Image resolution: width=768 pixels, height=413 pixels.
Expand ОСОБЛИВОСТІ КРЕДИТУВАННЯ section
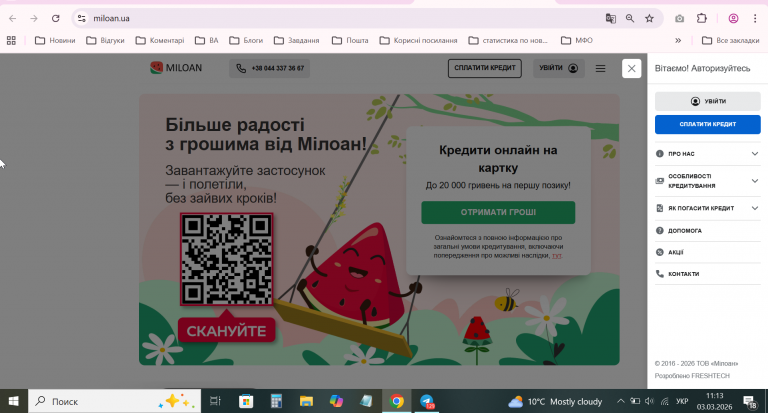coord(707,181)
